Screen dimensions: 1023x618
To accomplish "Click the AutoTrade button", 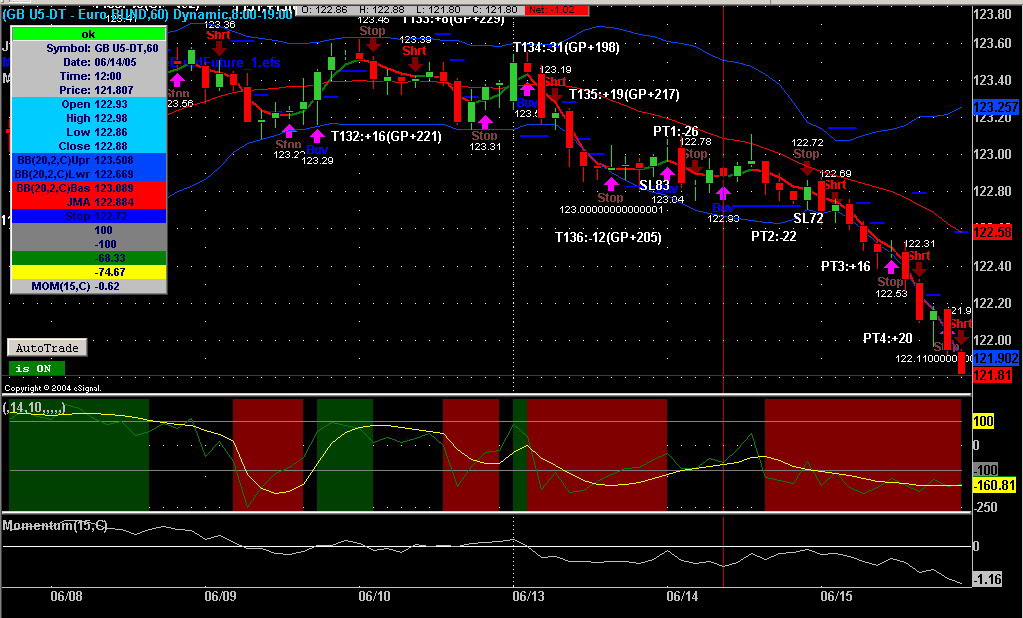I will coord(47,348).
